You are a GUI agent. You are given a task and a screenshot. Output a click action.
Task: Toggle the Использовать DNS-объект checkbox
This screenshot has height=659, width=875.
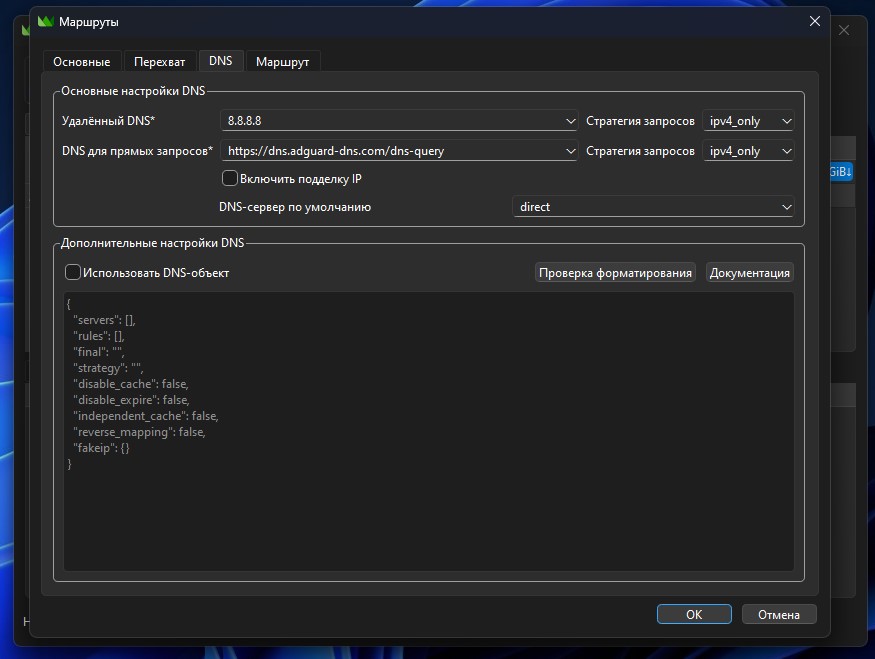(x=73, y=272)
